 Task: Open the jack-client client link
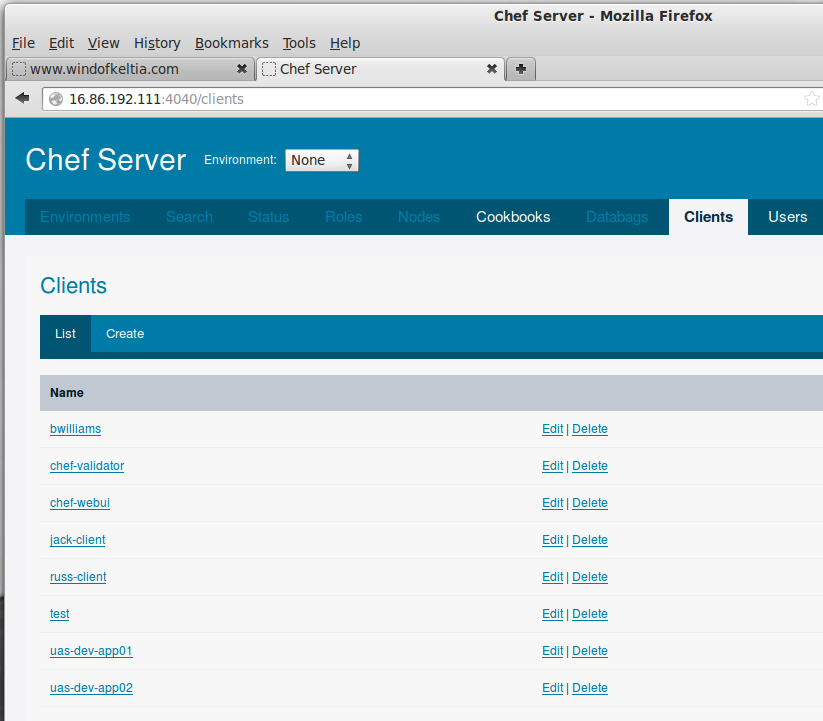[77, 540]
